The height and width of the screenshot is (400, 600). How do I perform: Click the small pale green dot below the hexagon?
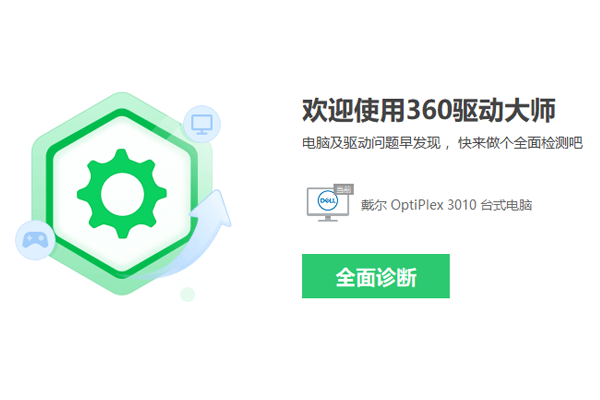[x=188, y=294]
